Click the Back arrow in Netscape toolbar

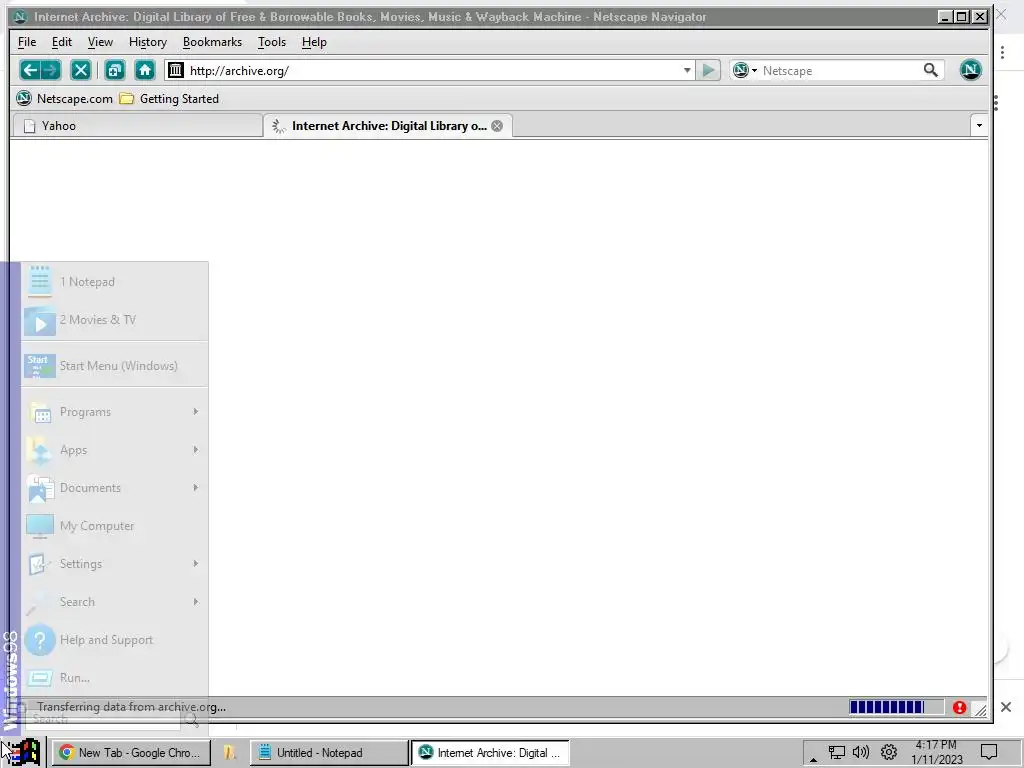click(x=30, y=70)
